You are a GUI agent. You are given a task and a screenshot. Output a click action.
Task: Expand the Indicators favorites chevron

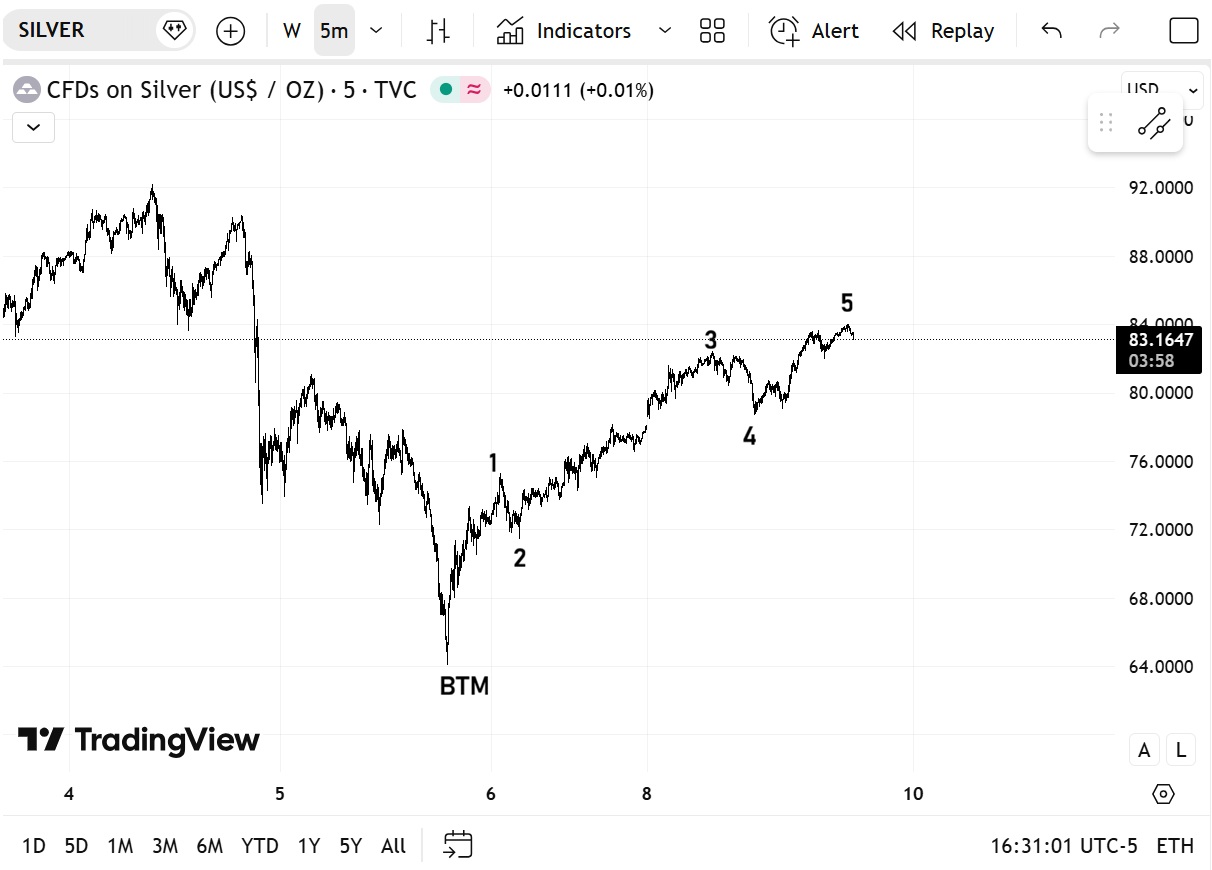(x=665, y=31)
